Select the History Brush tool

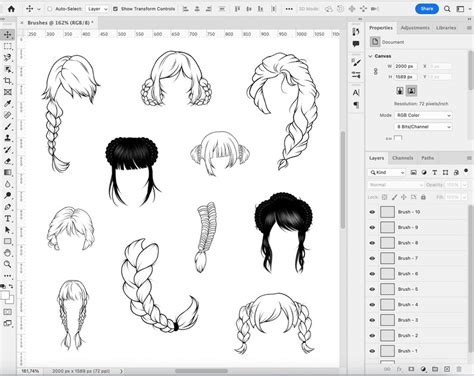(x=8, y=150)
